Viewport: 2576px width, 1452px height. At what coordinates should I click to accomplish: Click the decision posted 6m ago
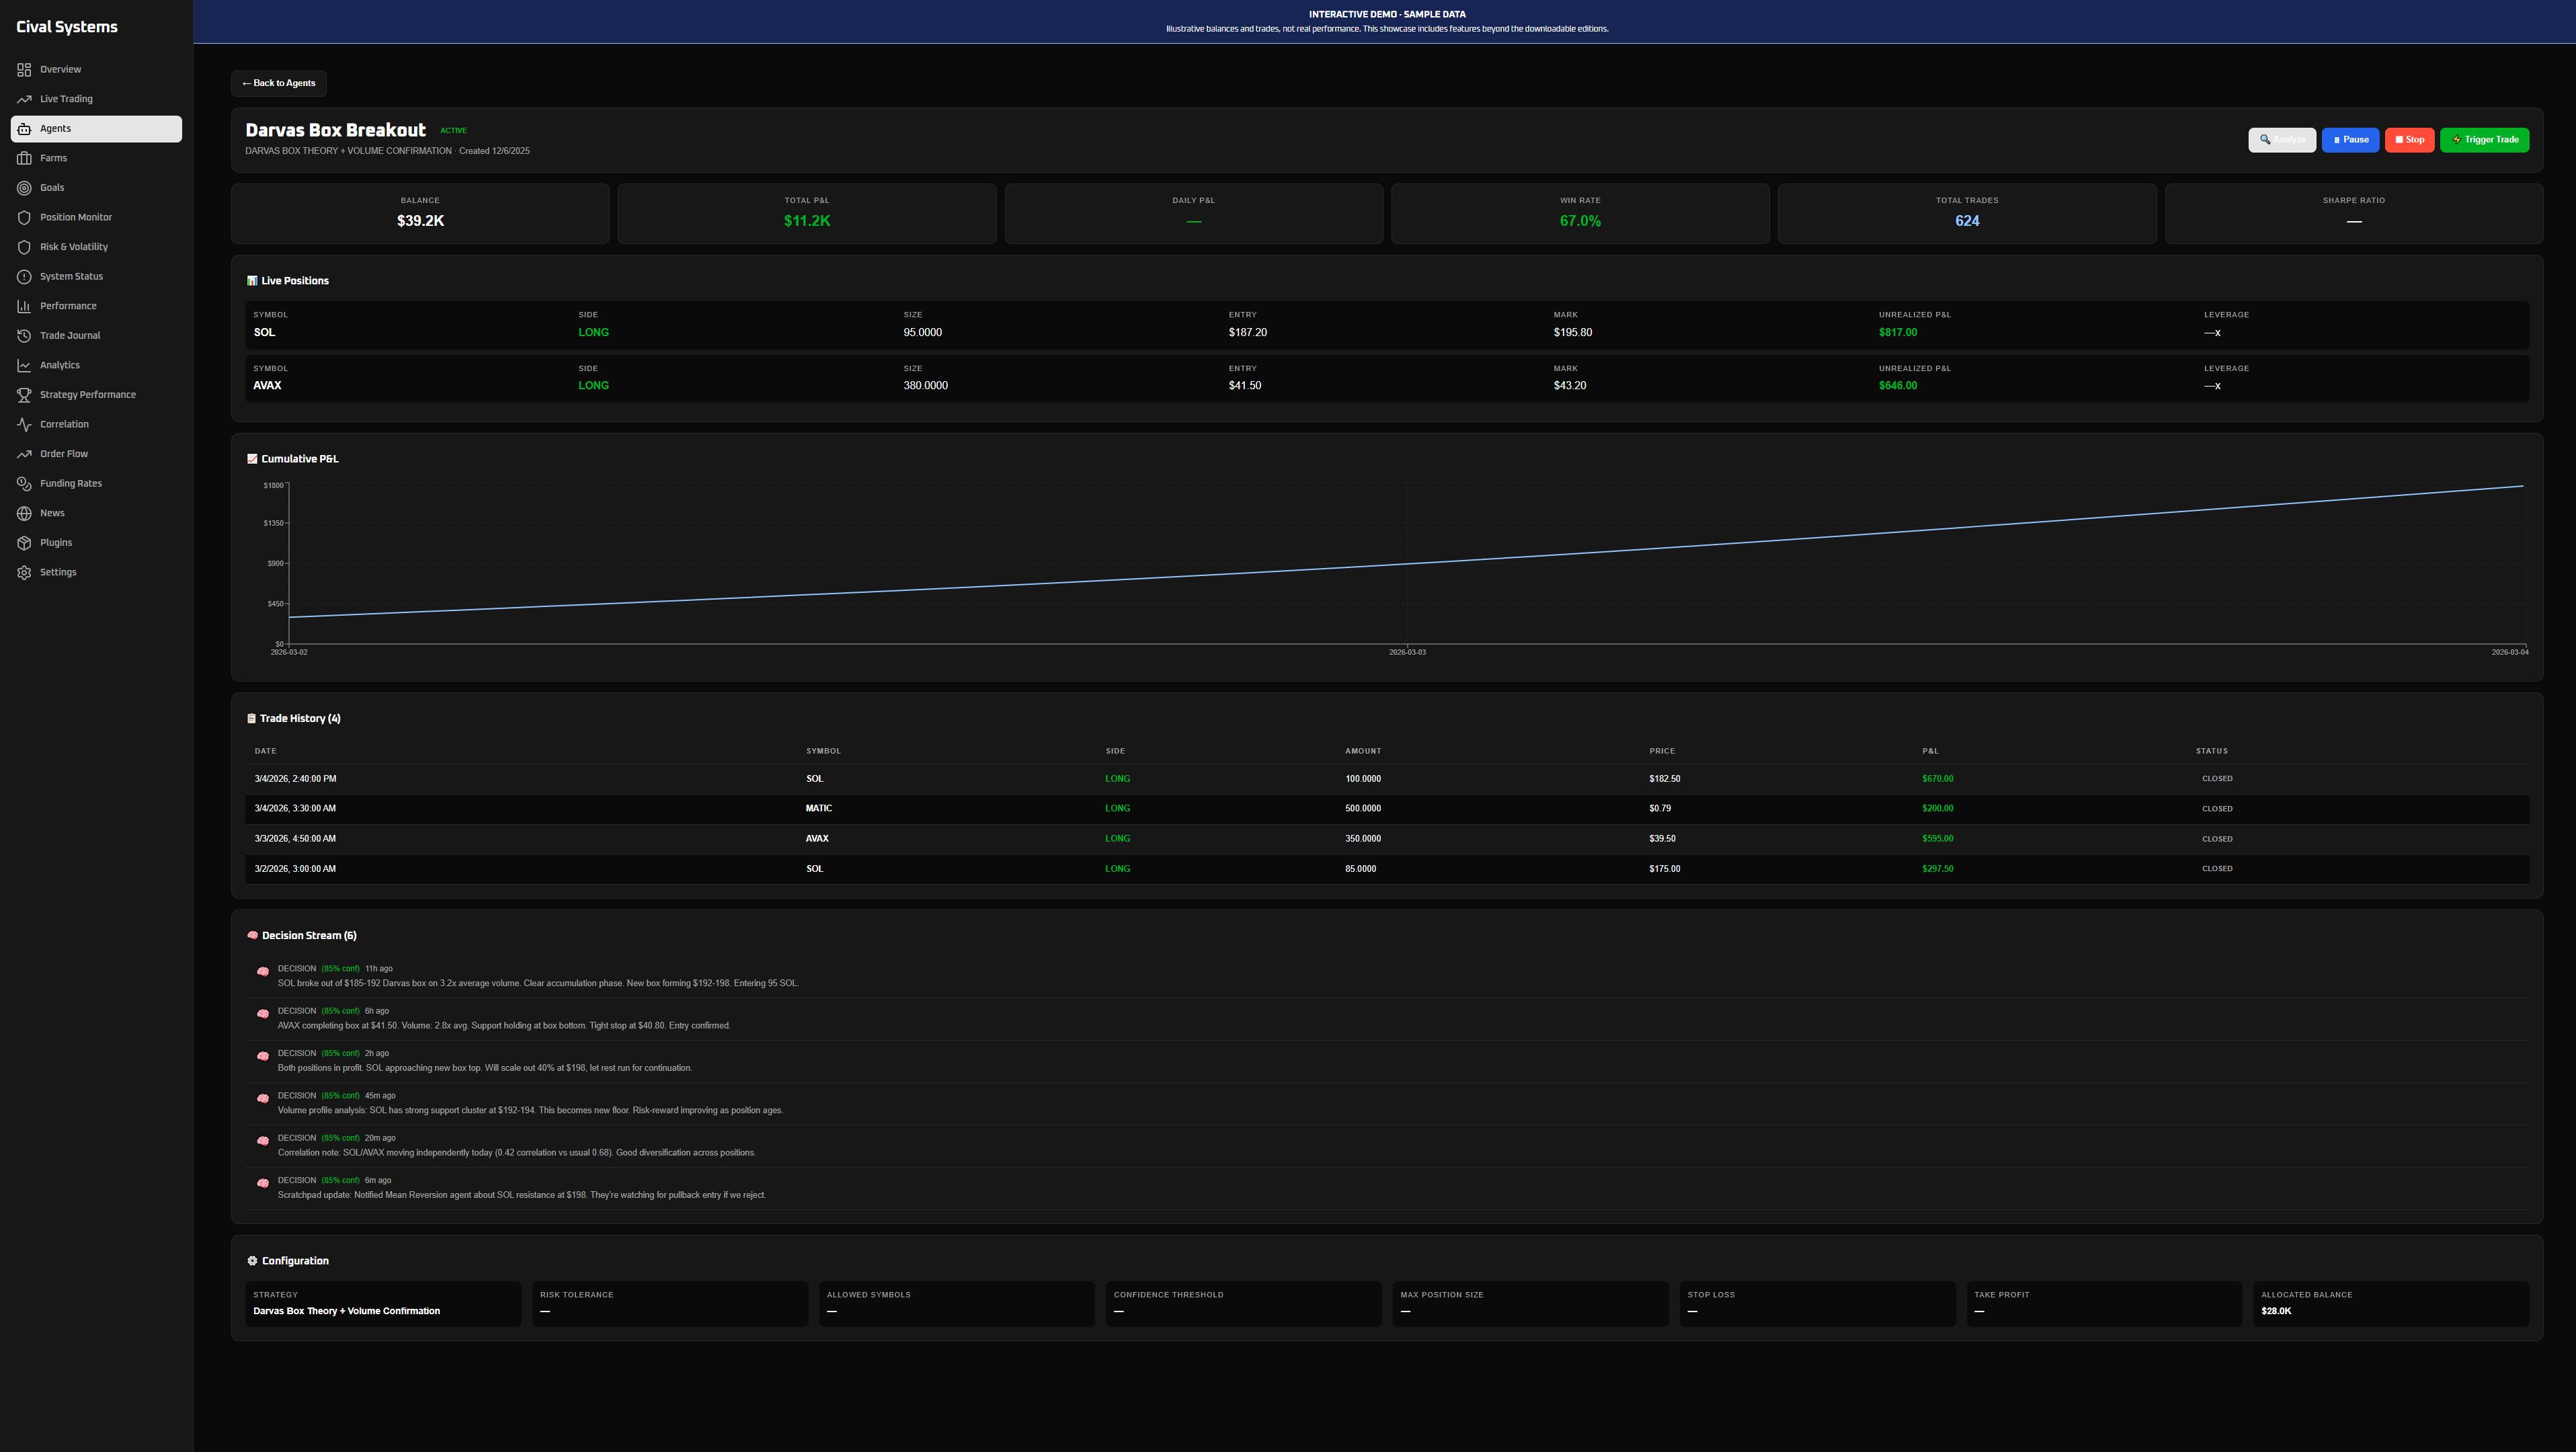(1386, 1188)
